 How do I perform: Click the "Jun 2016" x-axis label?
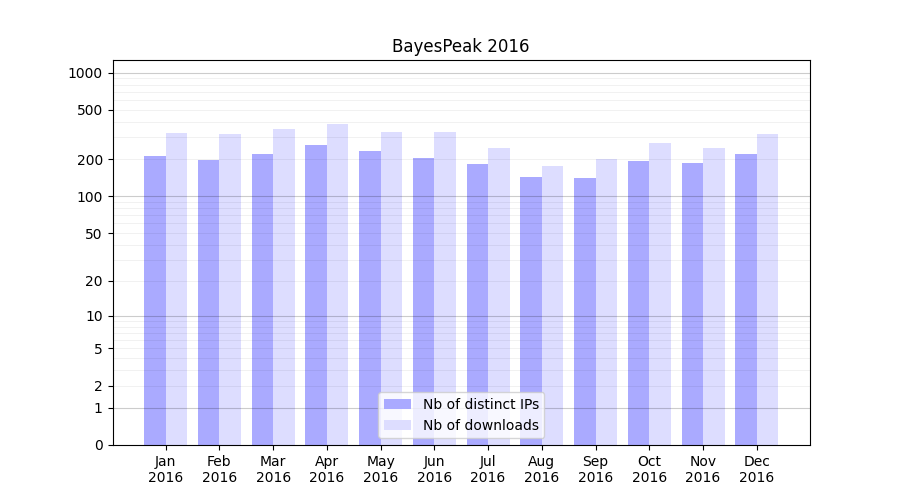pyautogui.click(x=434, y=469)
